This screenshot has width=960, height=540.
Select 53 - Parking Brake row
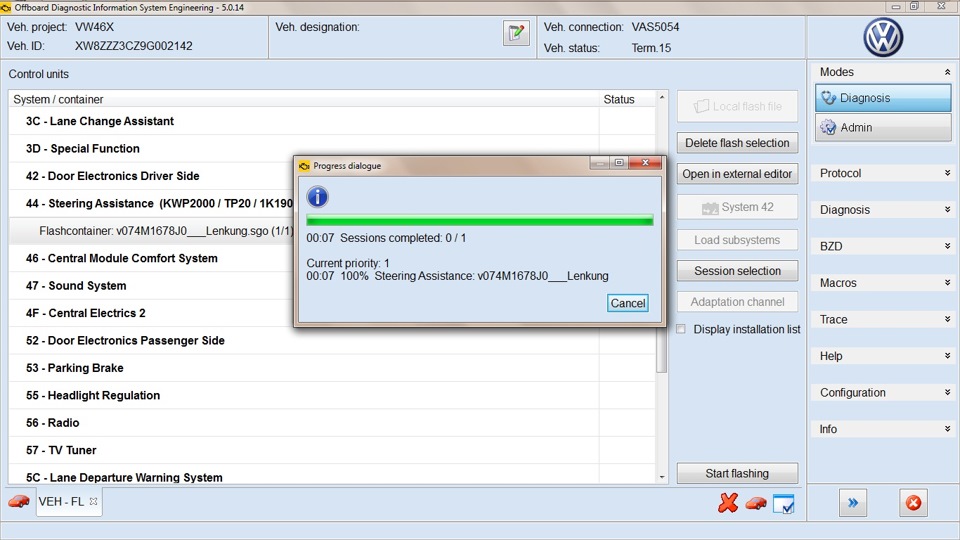point(332,368)
